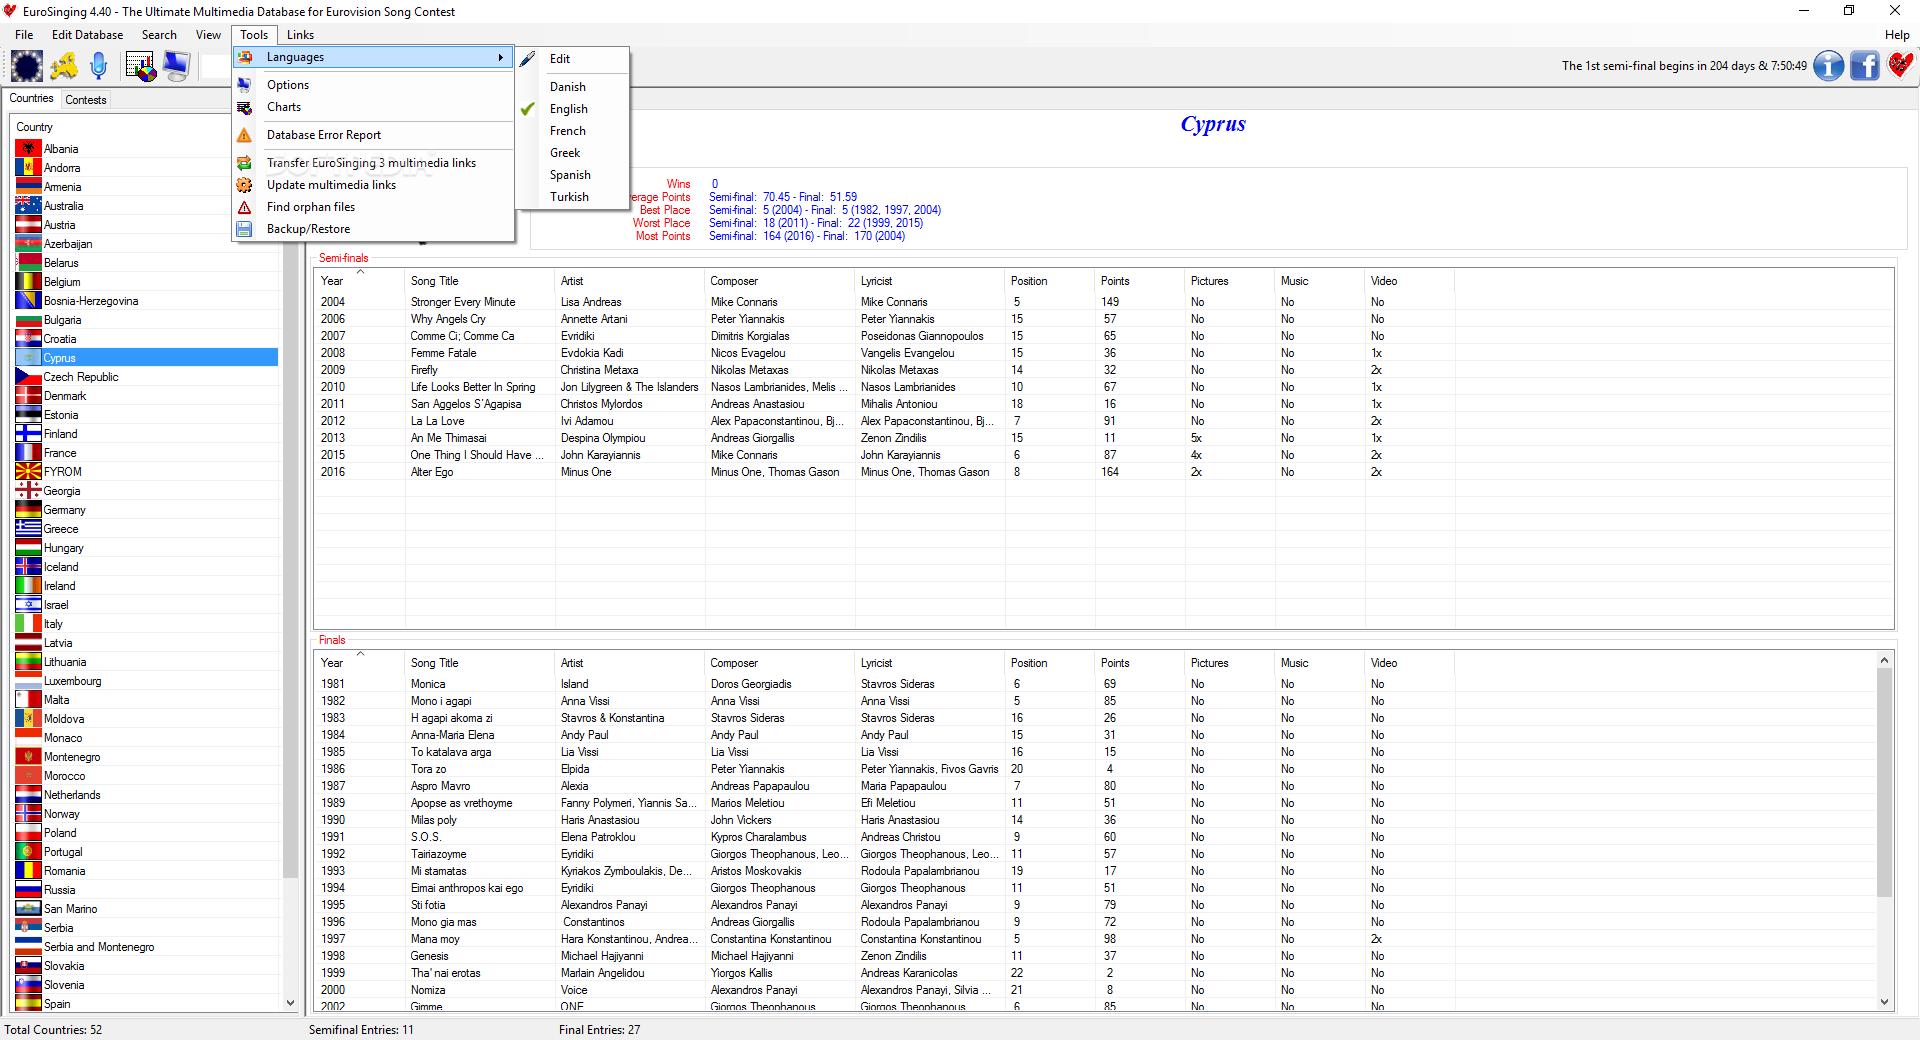Click the yellow Europe map toolbar icon

coord(64,66)
